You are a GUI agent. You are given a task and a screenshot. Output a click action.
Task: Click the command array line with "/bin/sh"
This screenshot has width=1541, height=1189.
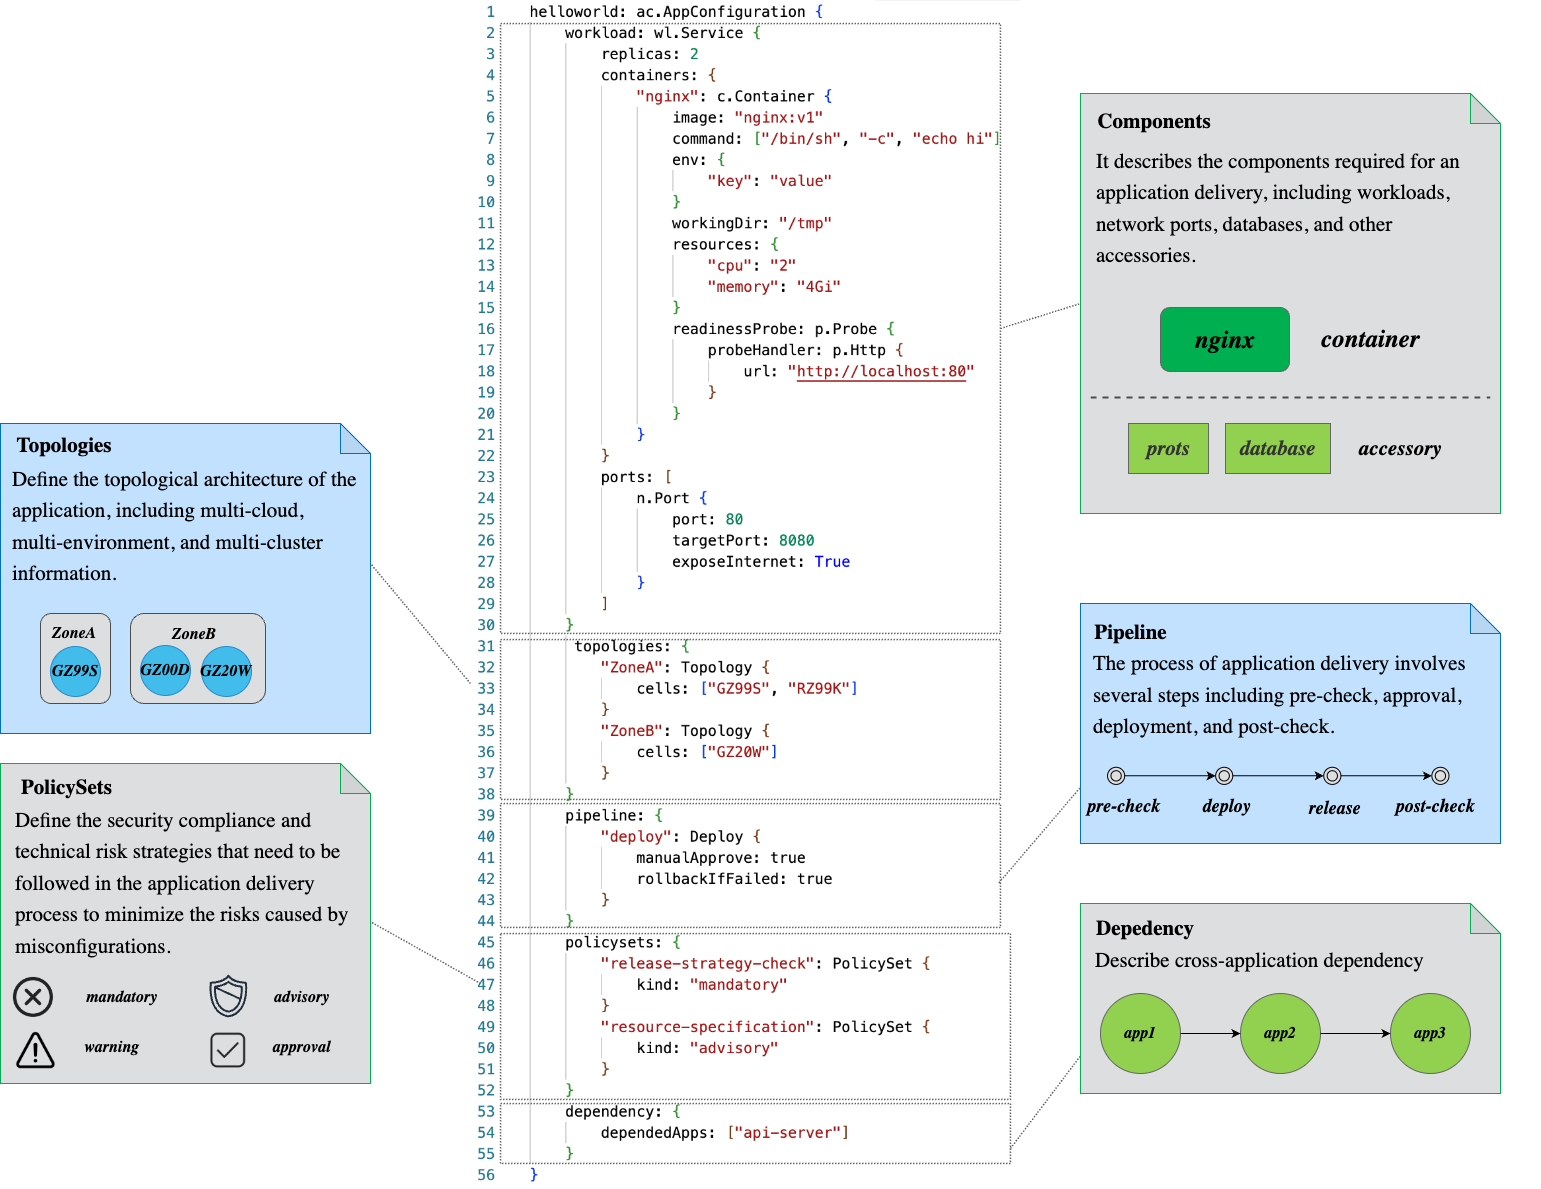click(836, 139)
